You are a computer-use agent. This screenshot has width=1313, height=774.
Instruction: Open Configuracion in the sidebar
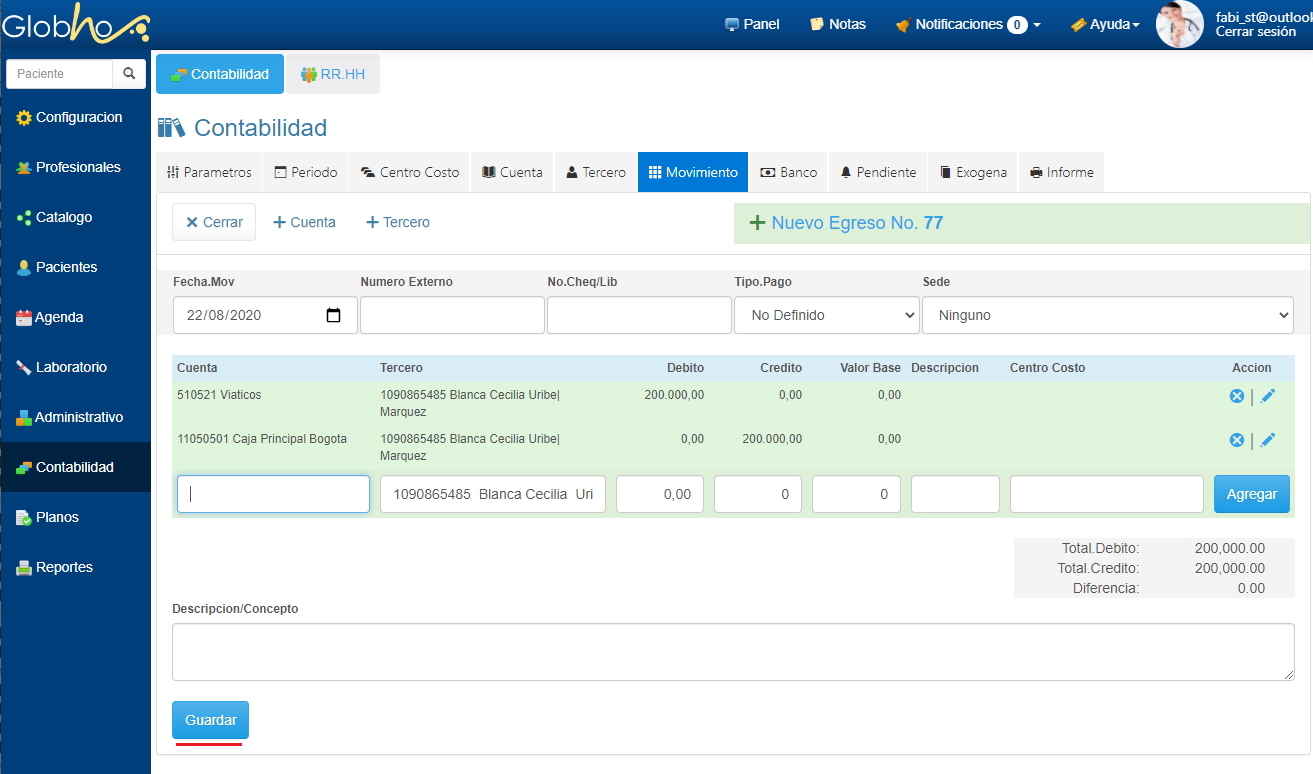click(x=78, y=117)
